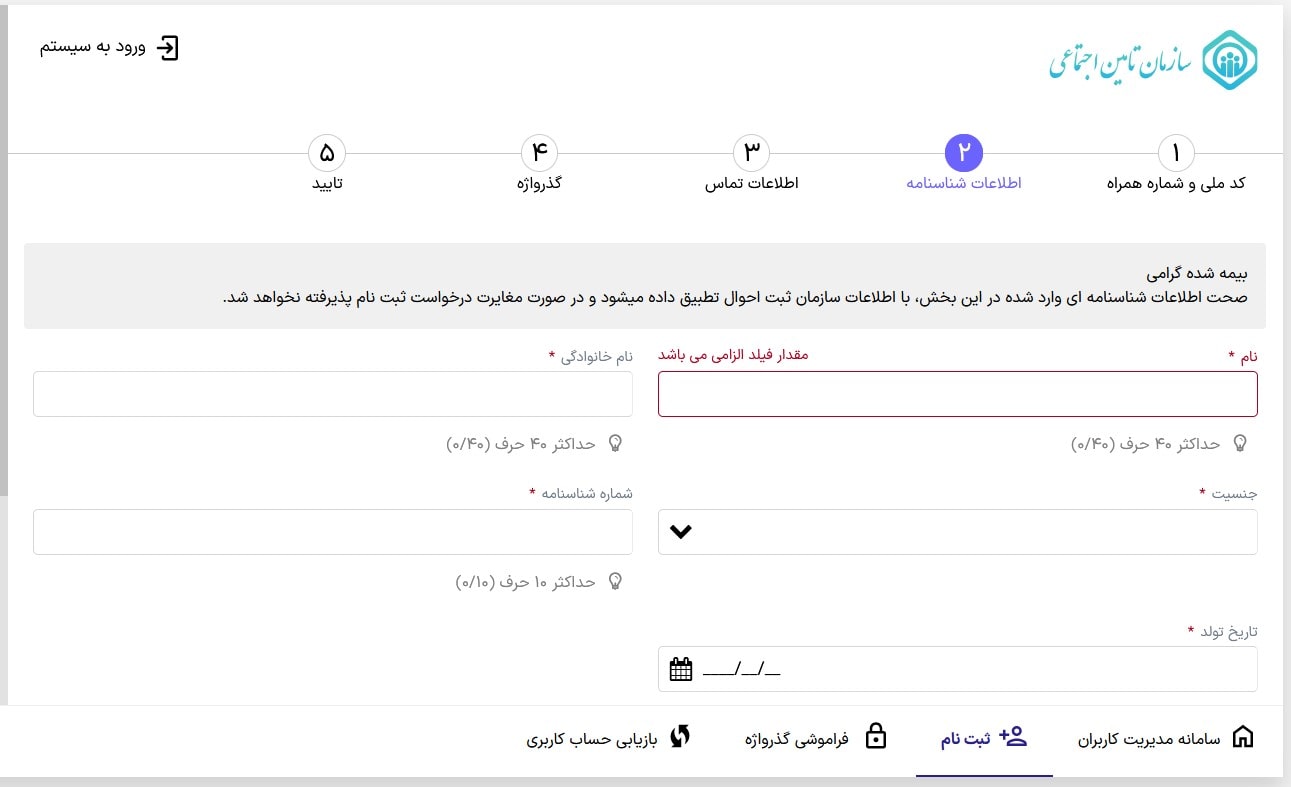This screenshot has width=1291, height=787.
Task: Click the مقدار فیلد الزامی می باشد error message
Action: coord(732,355)
